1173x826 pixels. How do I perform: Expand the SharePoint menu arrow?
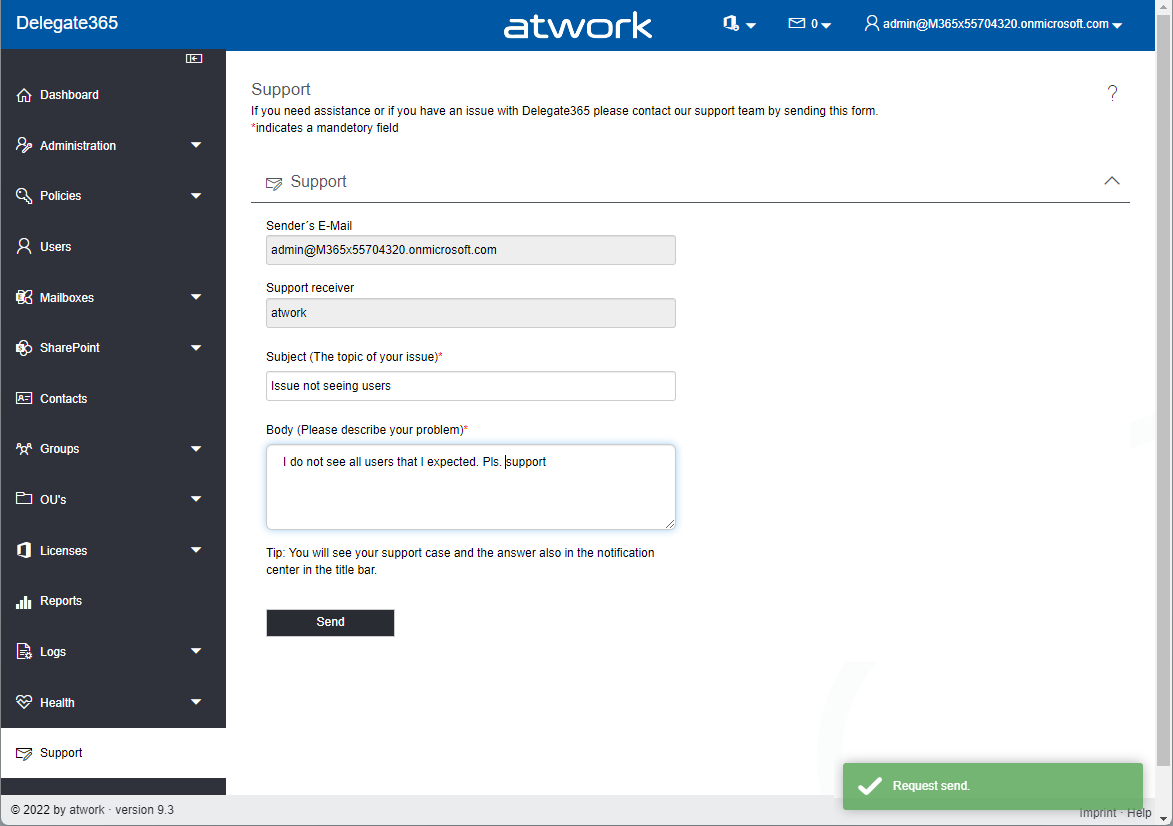[196, 348]
